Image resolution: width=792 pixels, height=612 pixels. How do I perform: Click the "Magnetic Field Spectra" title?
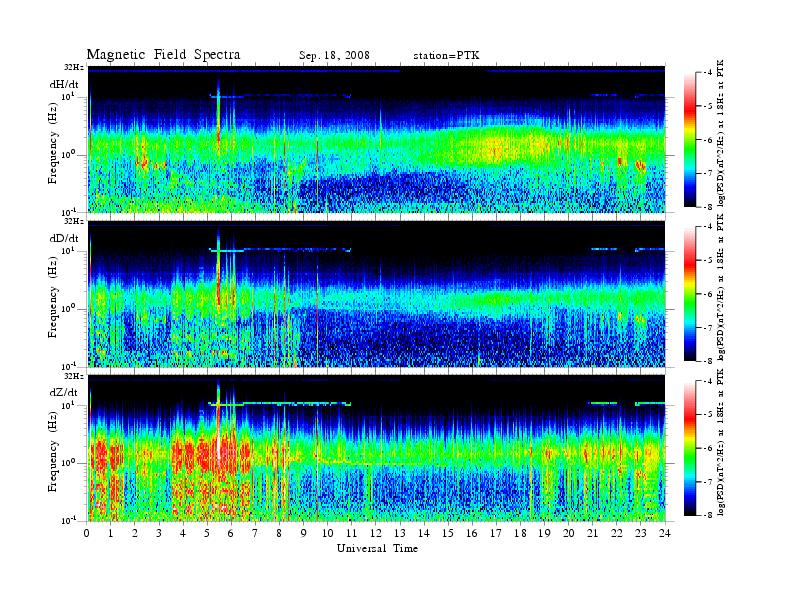tap(163, 55)
